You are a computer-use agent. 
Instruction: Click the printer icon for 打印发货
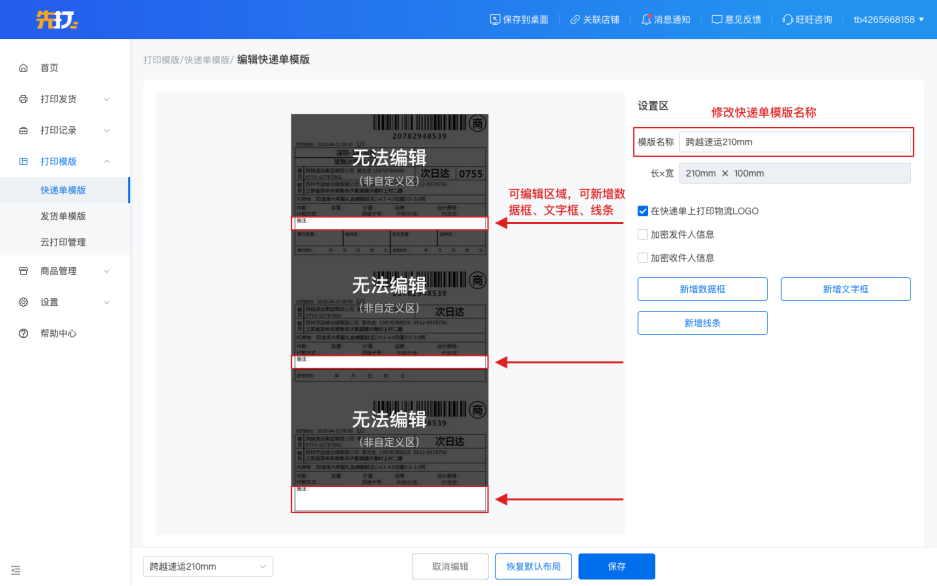tap(23, 99)
